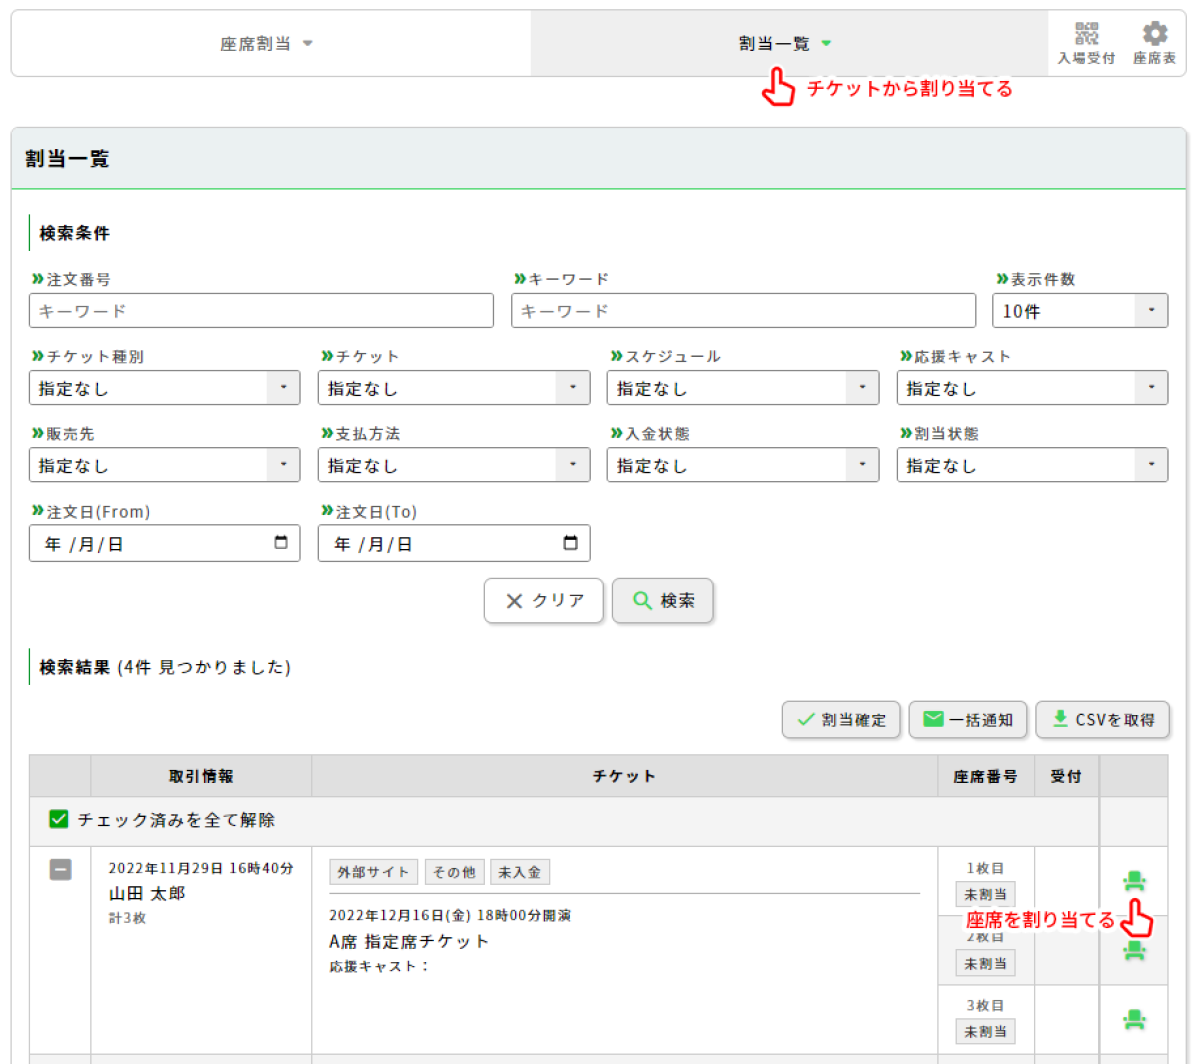Click seat assign icon for 2枚目 ticket

point(1133,950)
